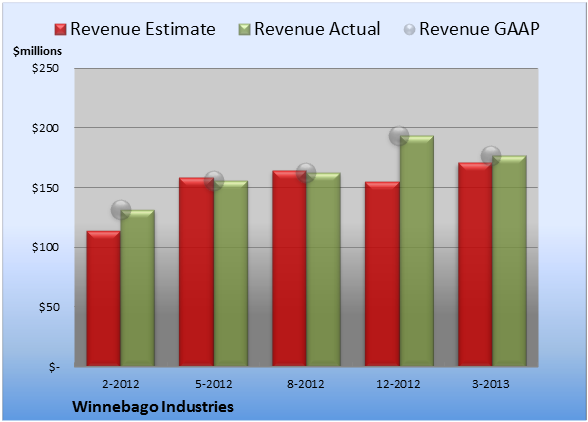Click the Winnebago Industries chart title

[153, 407]
